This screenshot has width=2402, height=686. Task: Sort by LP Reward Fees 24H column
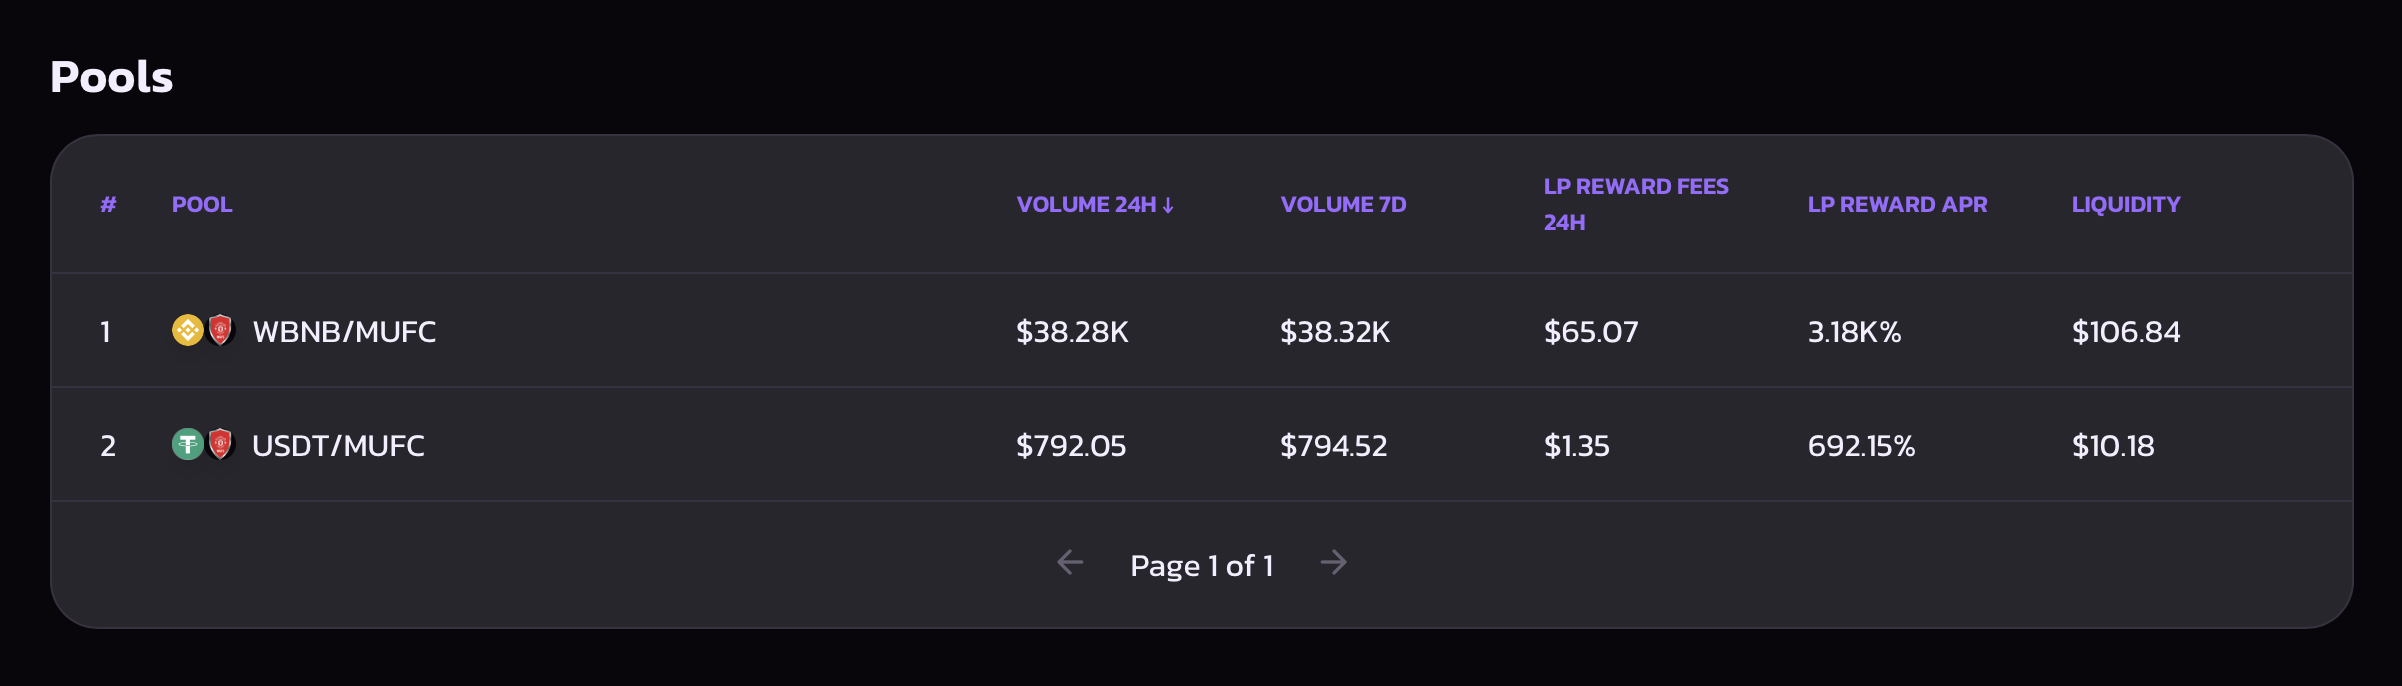click(1636, 204)
